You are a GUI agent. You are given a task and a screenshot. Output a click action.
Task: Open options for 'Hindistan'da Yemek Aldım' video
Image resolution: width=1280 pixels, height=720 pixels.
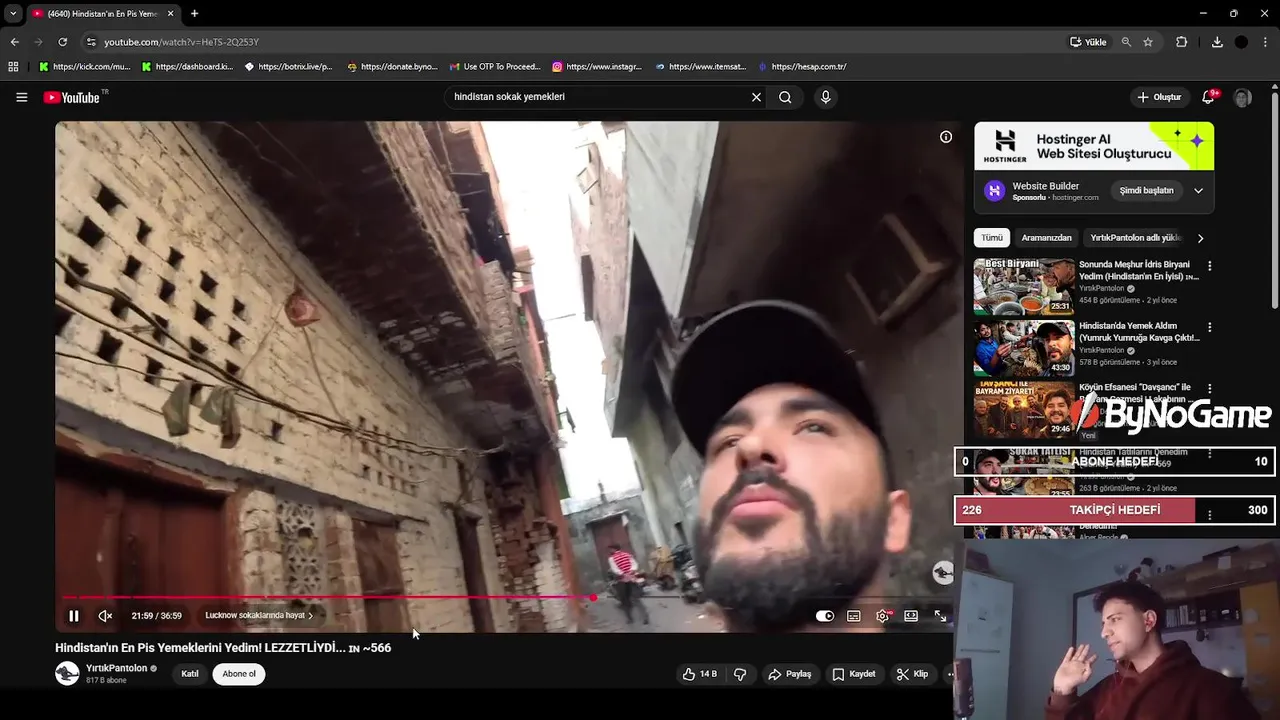coord(1209,327)
